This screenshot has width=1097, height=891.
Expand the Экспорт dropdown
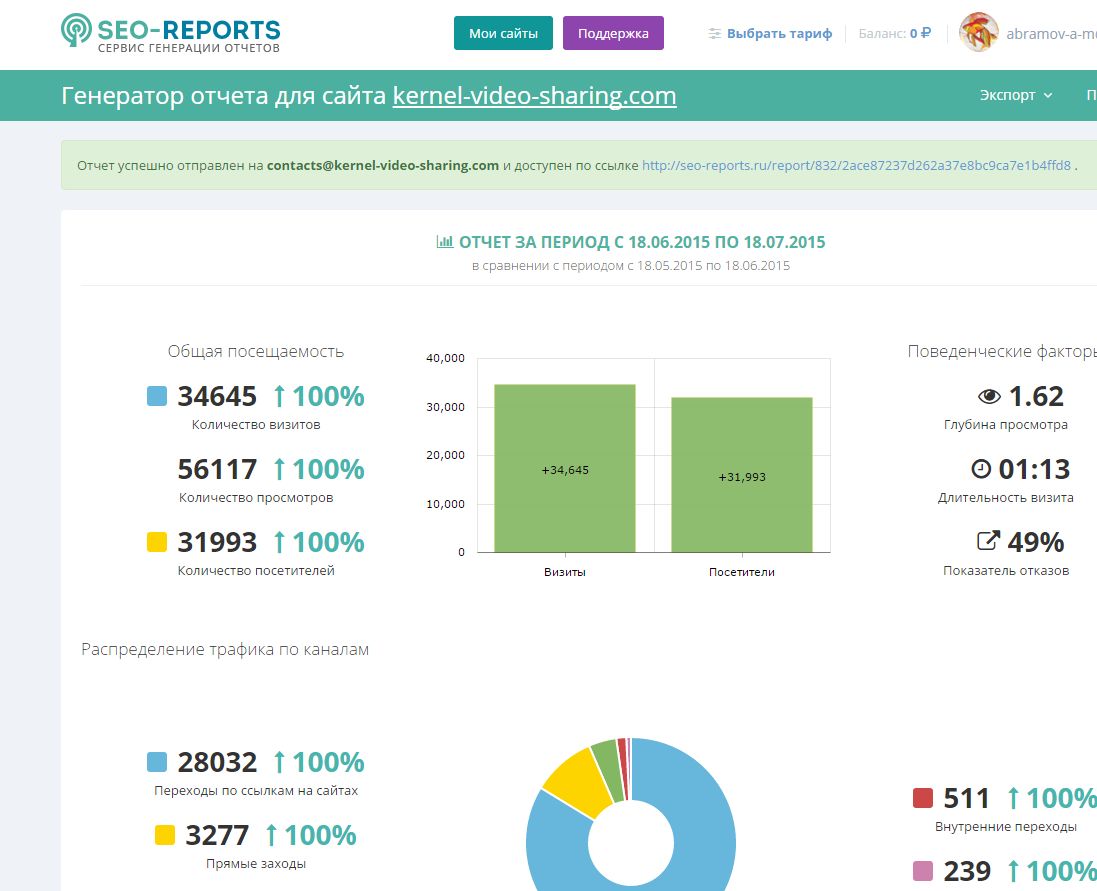point(1016,95)
